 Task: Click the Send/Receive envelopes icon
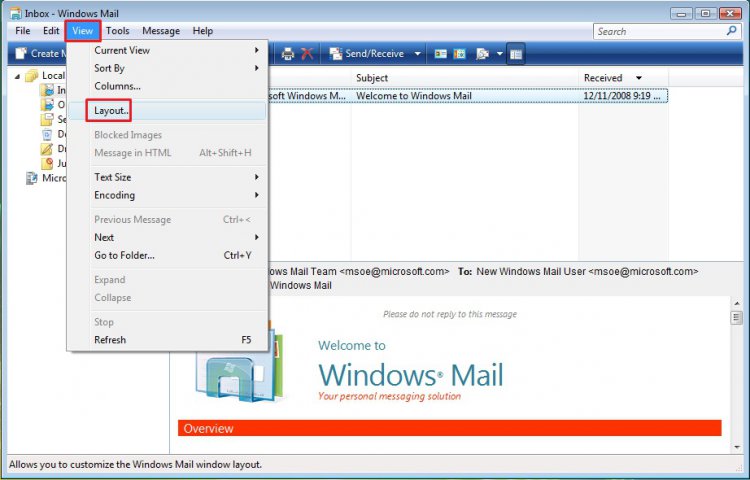pos(336,54)
